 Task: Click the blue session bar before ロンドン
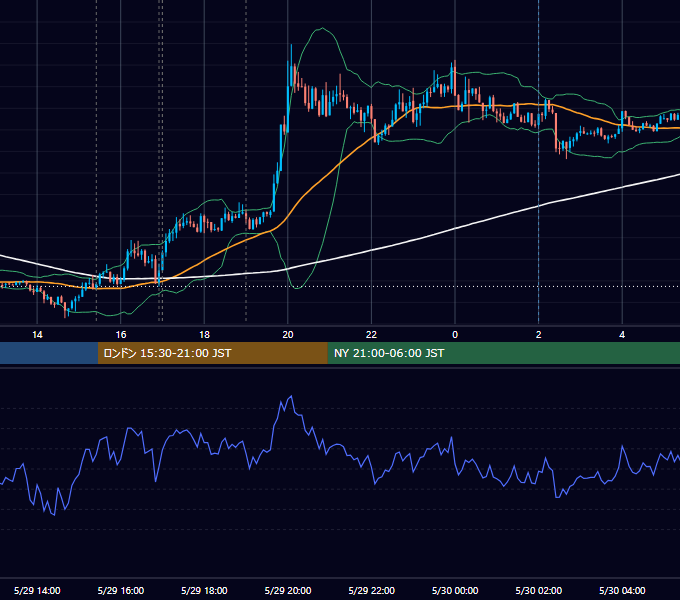[x=49, y=353]
